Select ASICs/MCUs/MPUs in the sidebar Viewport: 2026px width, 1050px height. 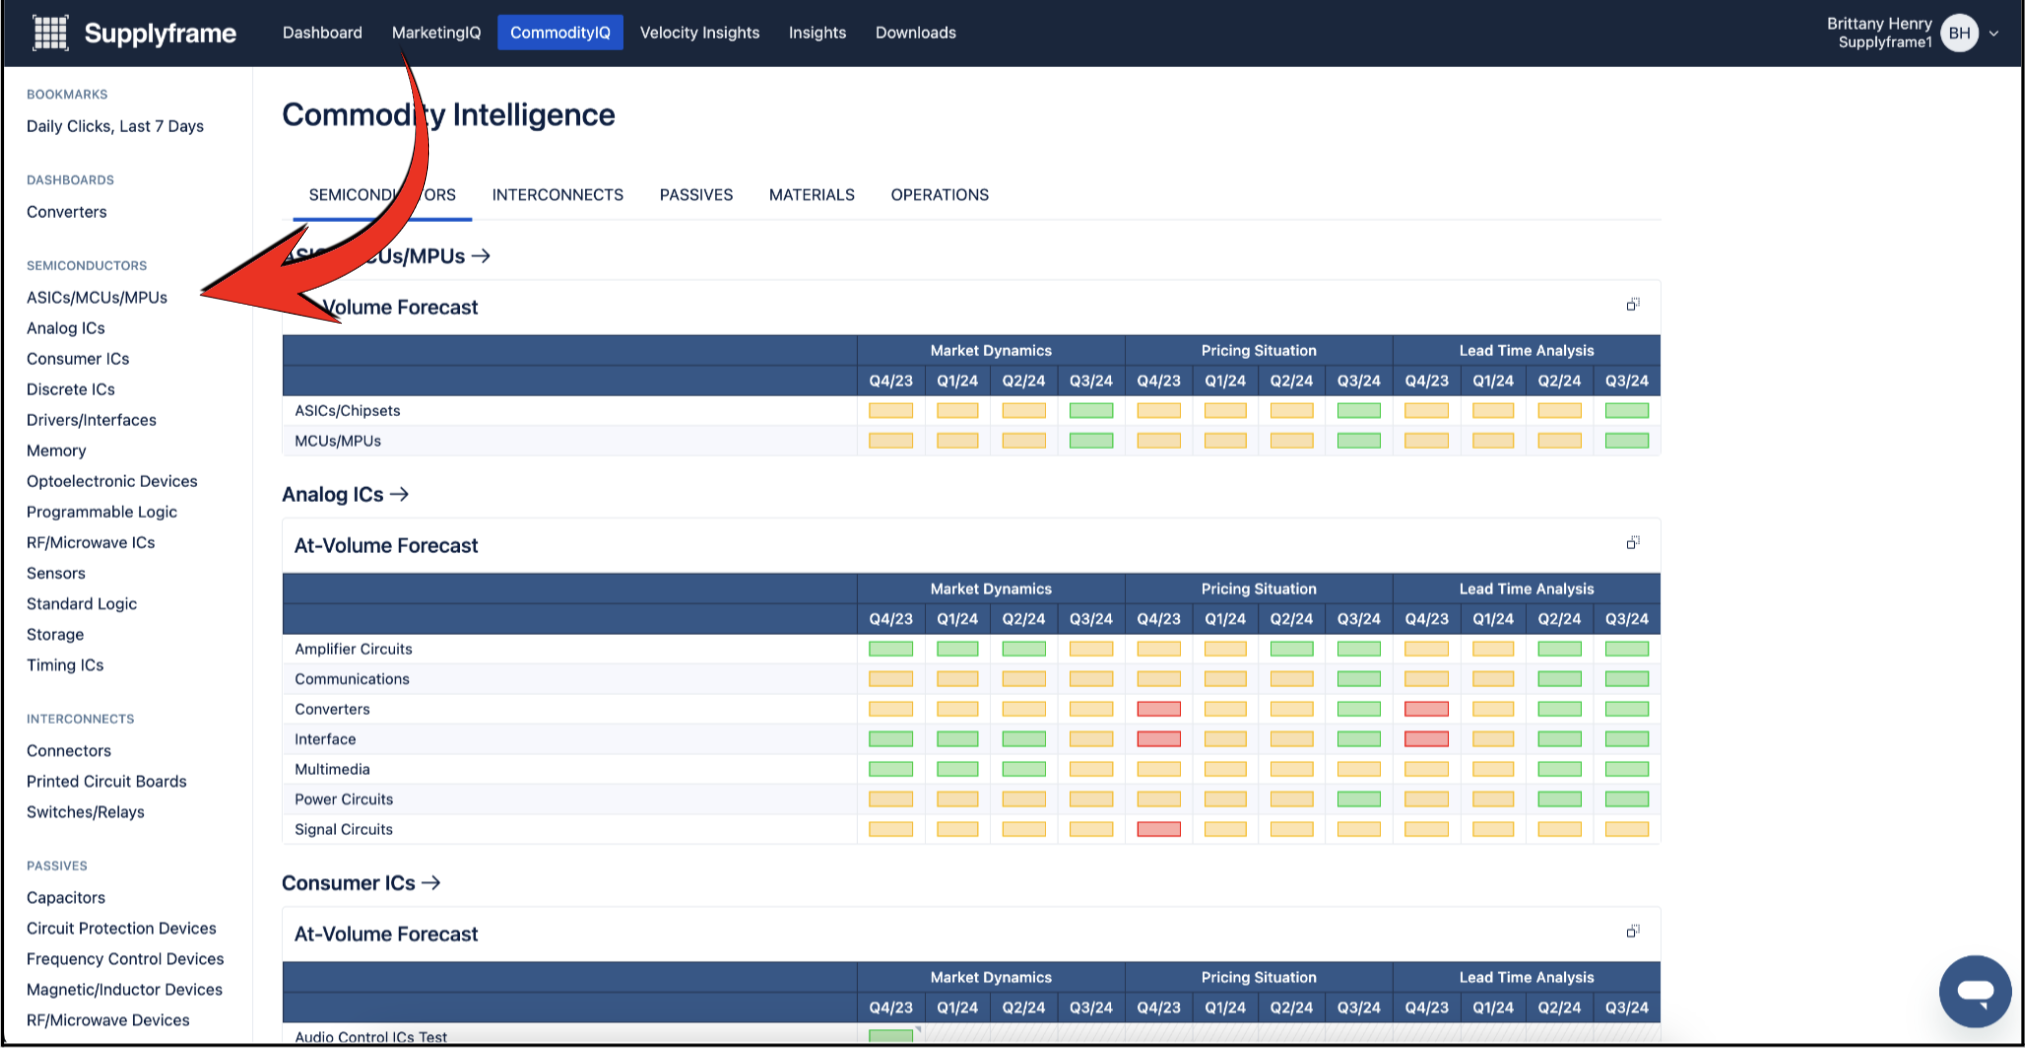click(97, 298)
